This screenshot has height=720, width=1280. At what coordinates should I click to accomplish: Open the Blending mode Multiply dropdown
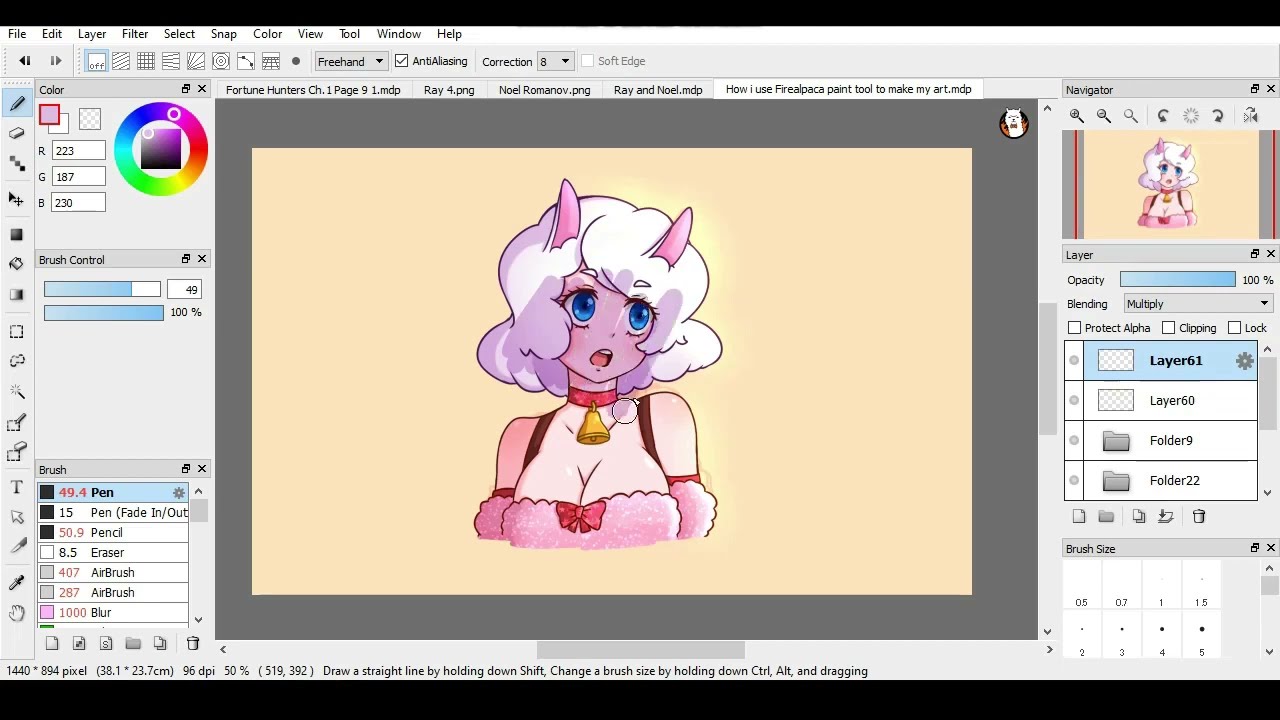(1197, 304)
